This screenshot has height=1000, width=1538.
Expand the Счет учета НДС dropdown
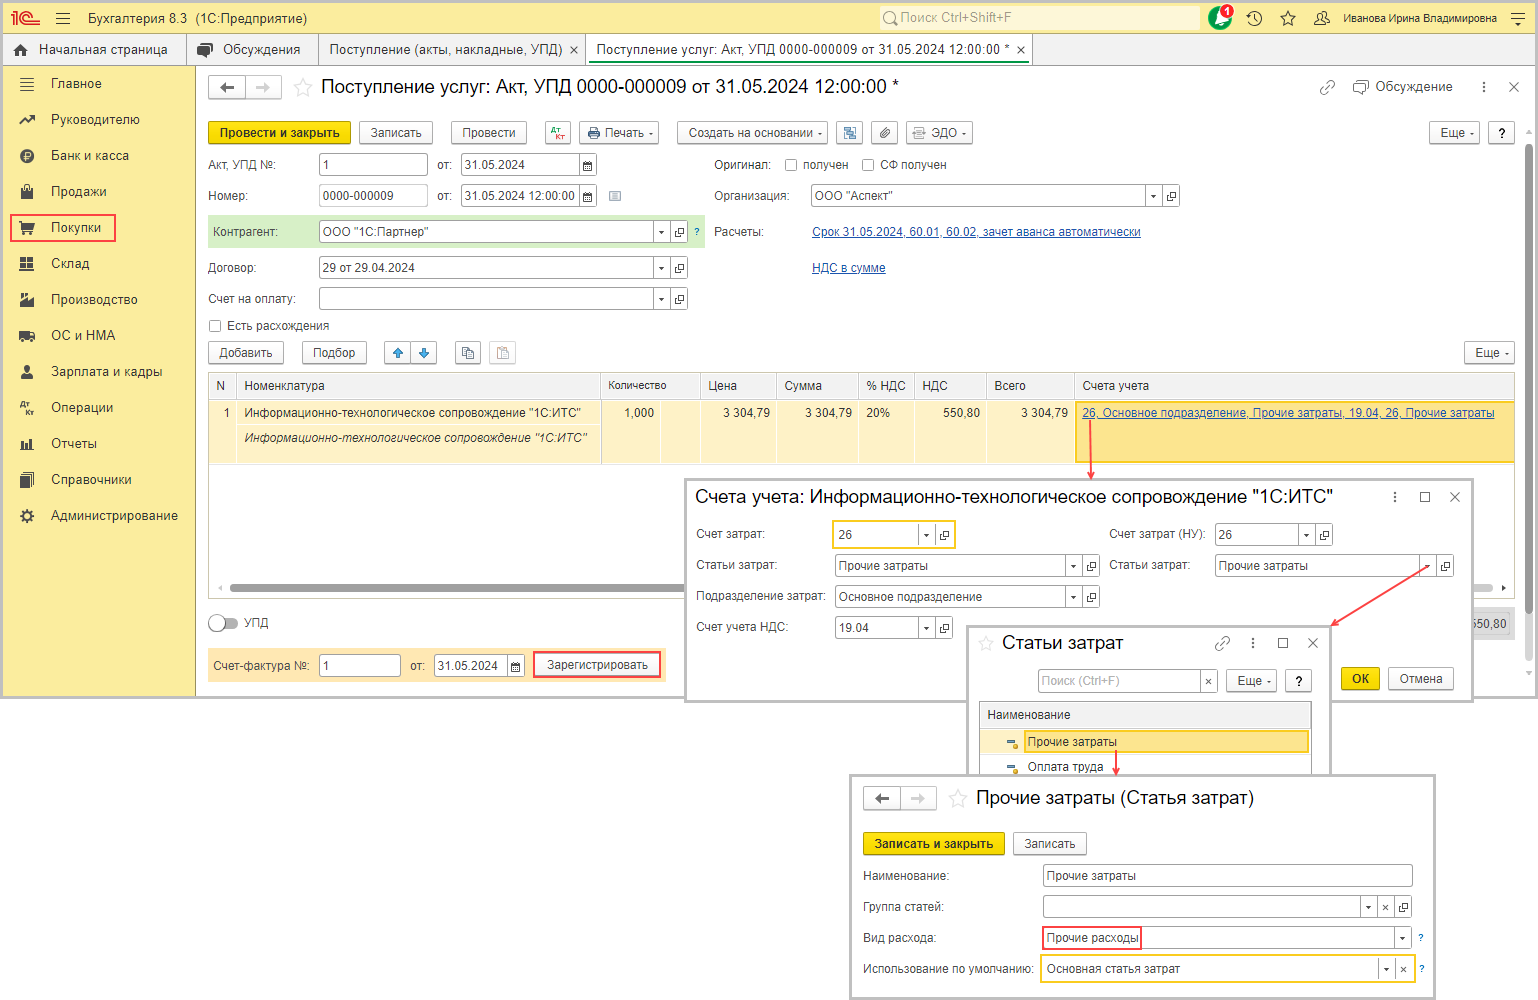(927, 628)
